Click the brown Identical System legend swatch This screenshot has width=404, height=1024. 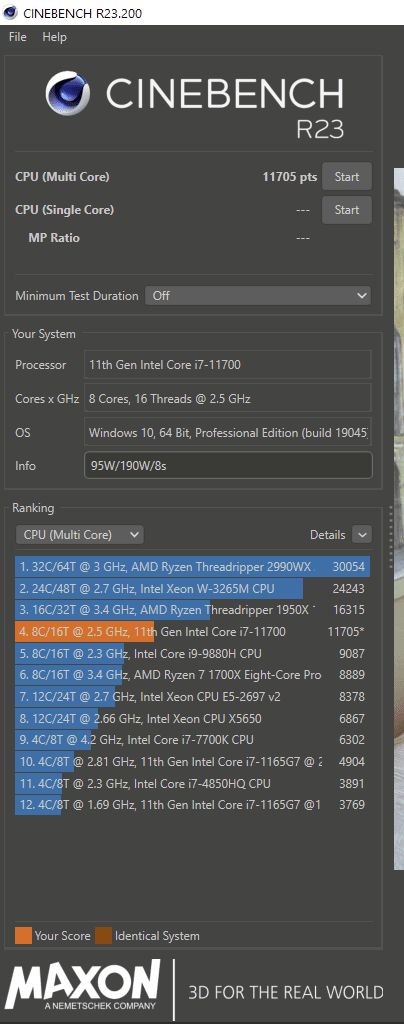(x=103, y=935)
